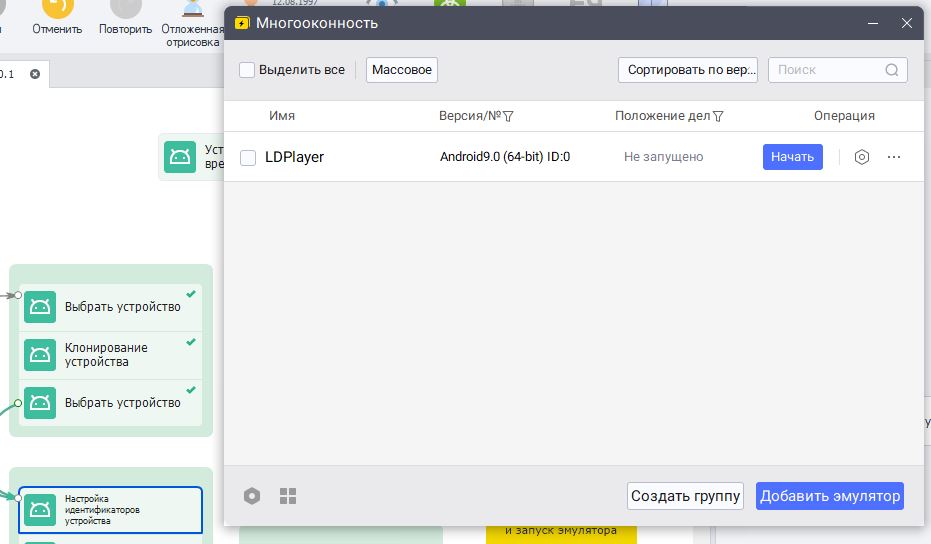Click the 'Массовое' button
The width and height of the screenshot is (931, 544).
click(402, 70)
